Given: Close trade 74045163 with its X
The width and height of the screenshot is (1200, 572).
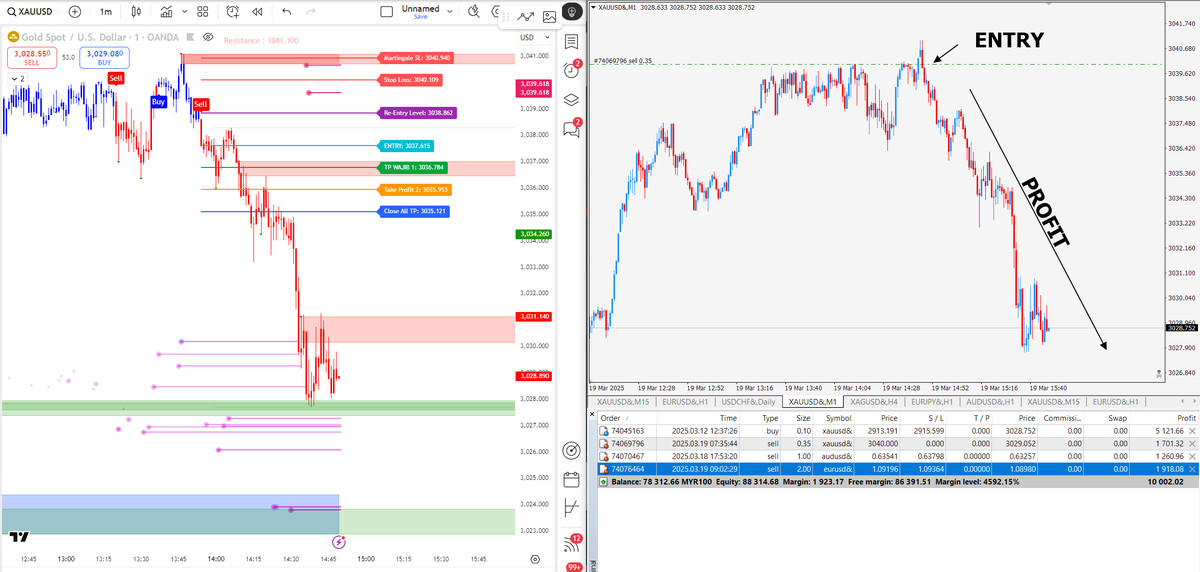Looking at the screenshot, I should pyautogui.click(x=1191, y=430).
